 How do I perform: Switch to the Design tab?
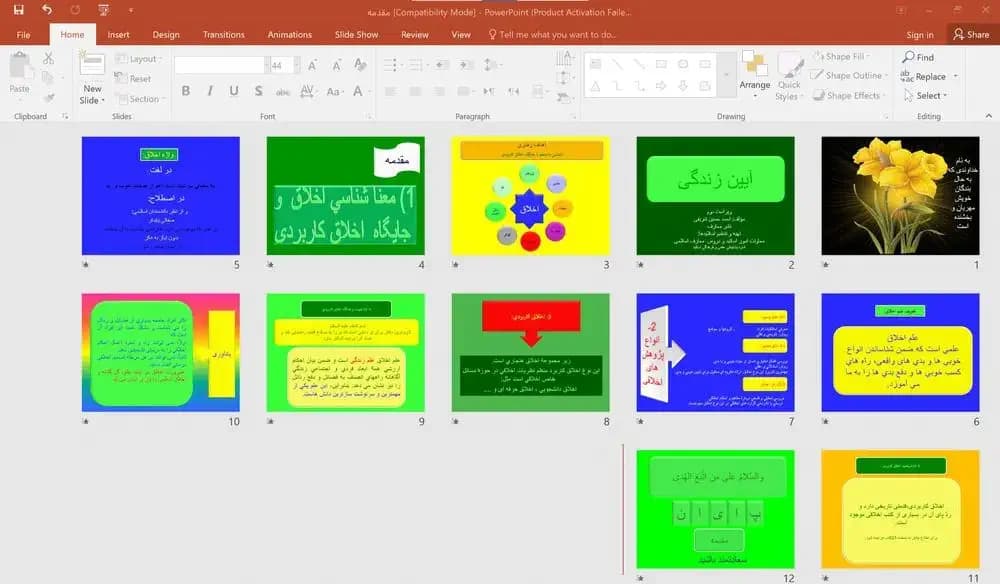(x=166, y=34)
